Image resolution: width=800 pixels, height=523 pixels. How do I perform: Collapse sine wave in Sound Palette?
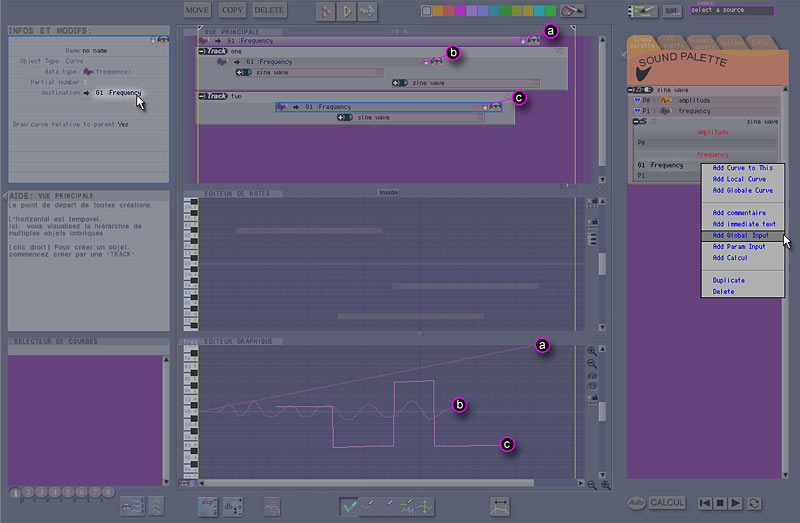(631, 90)
